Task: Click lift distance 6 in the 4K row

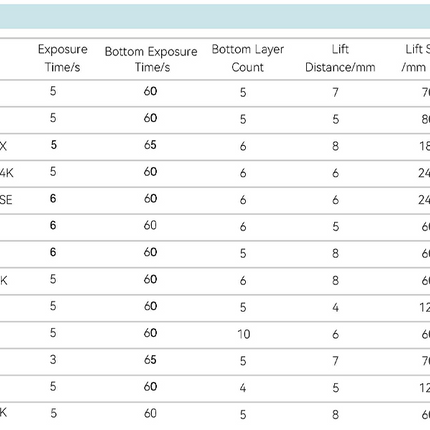Action: 335,173
